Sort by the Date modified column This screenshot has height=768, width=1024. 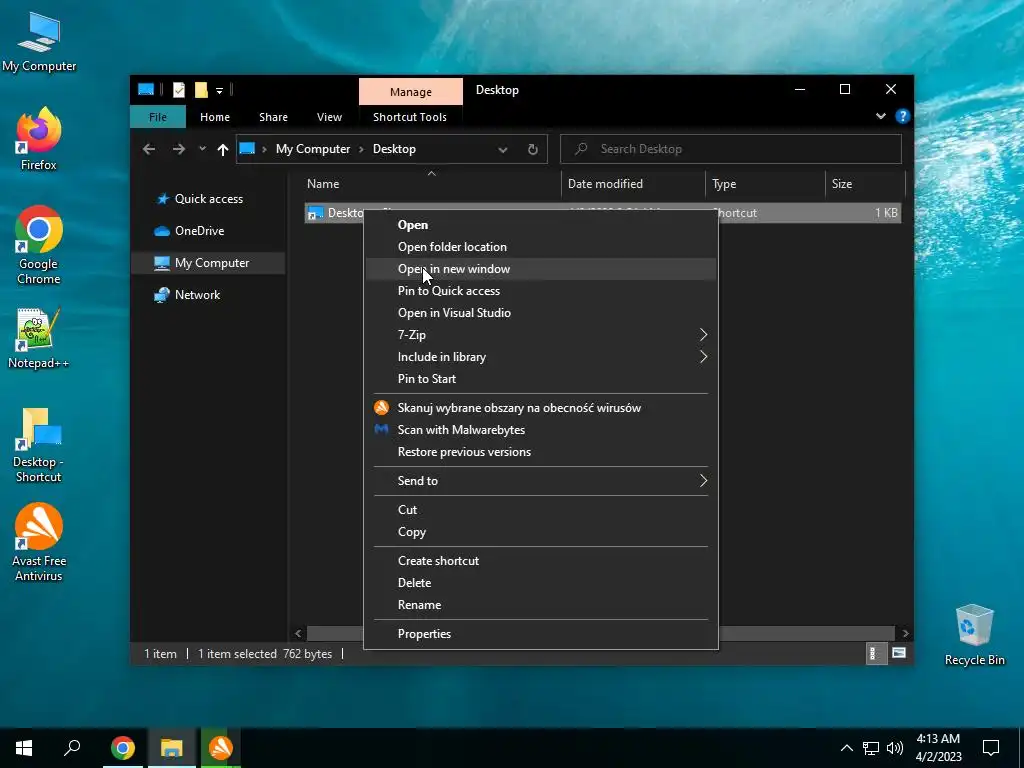tap(633, 184)
